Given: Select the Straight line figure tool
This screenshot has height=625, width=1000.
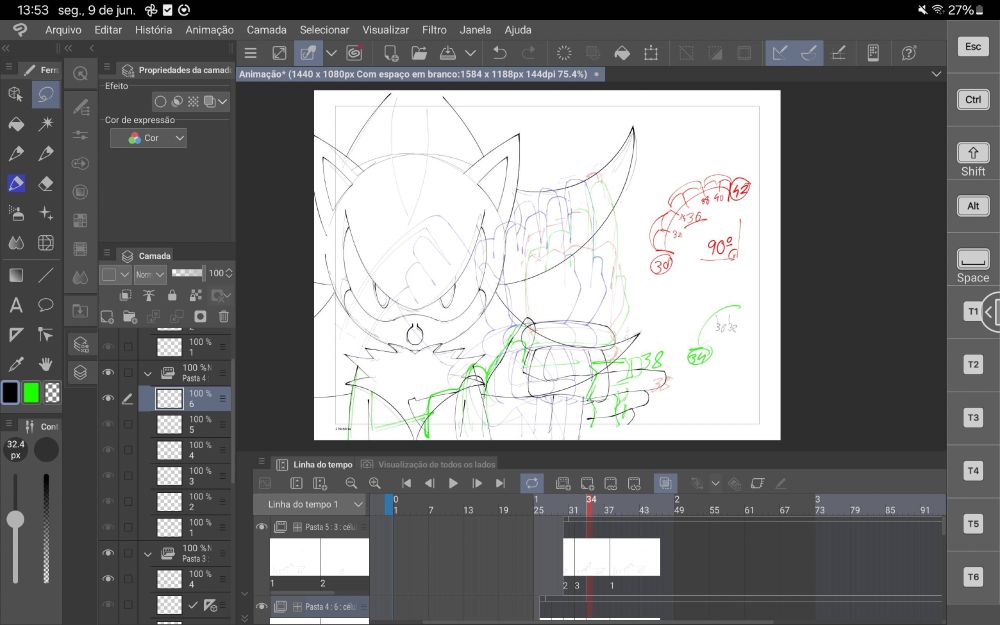Looking at the screenshot, I should 45,275.
